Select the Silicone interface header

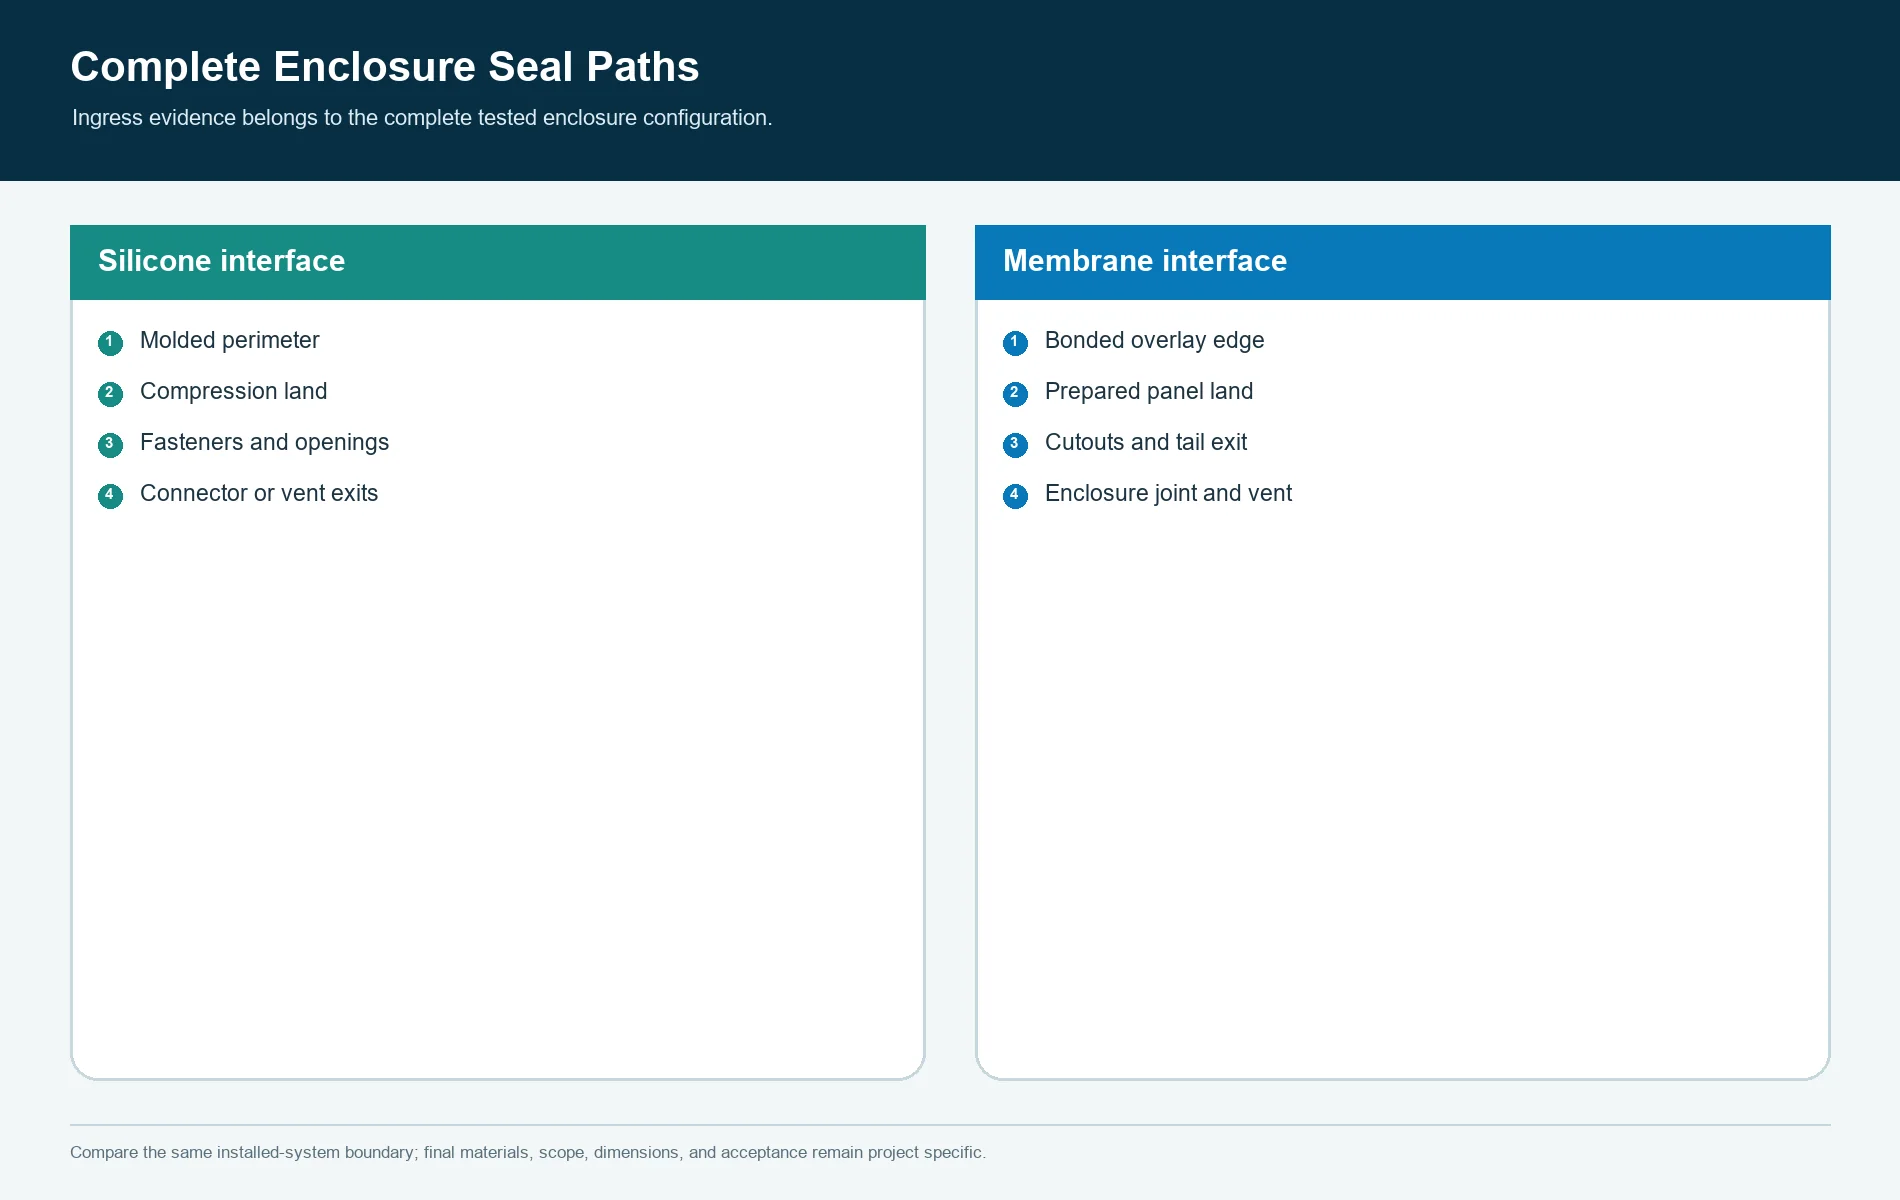[x=498, y=262]
